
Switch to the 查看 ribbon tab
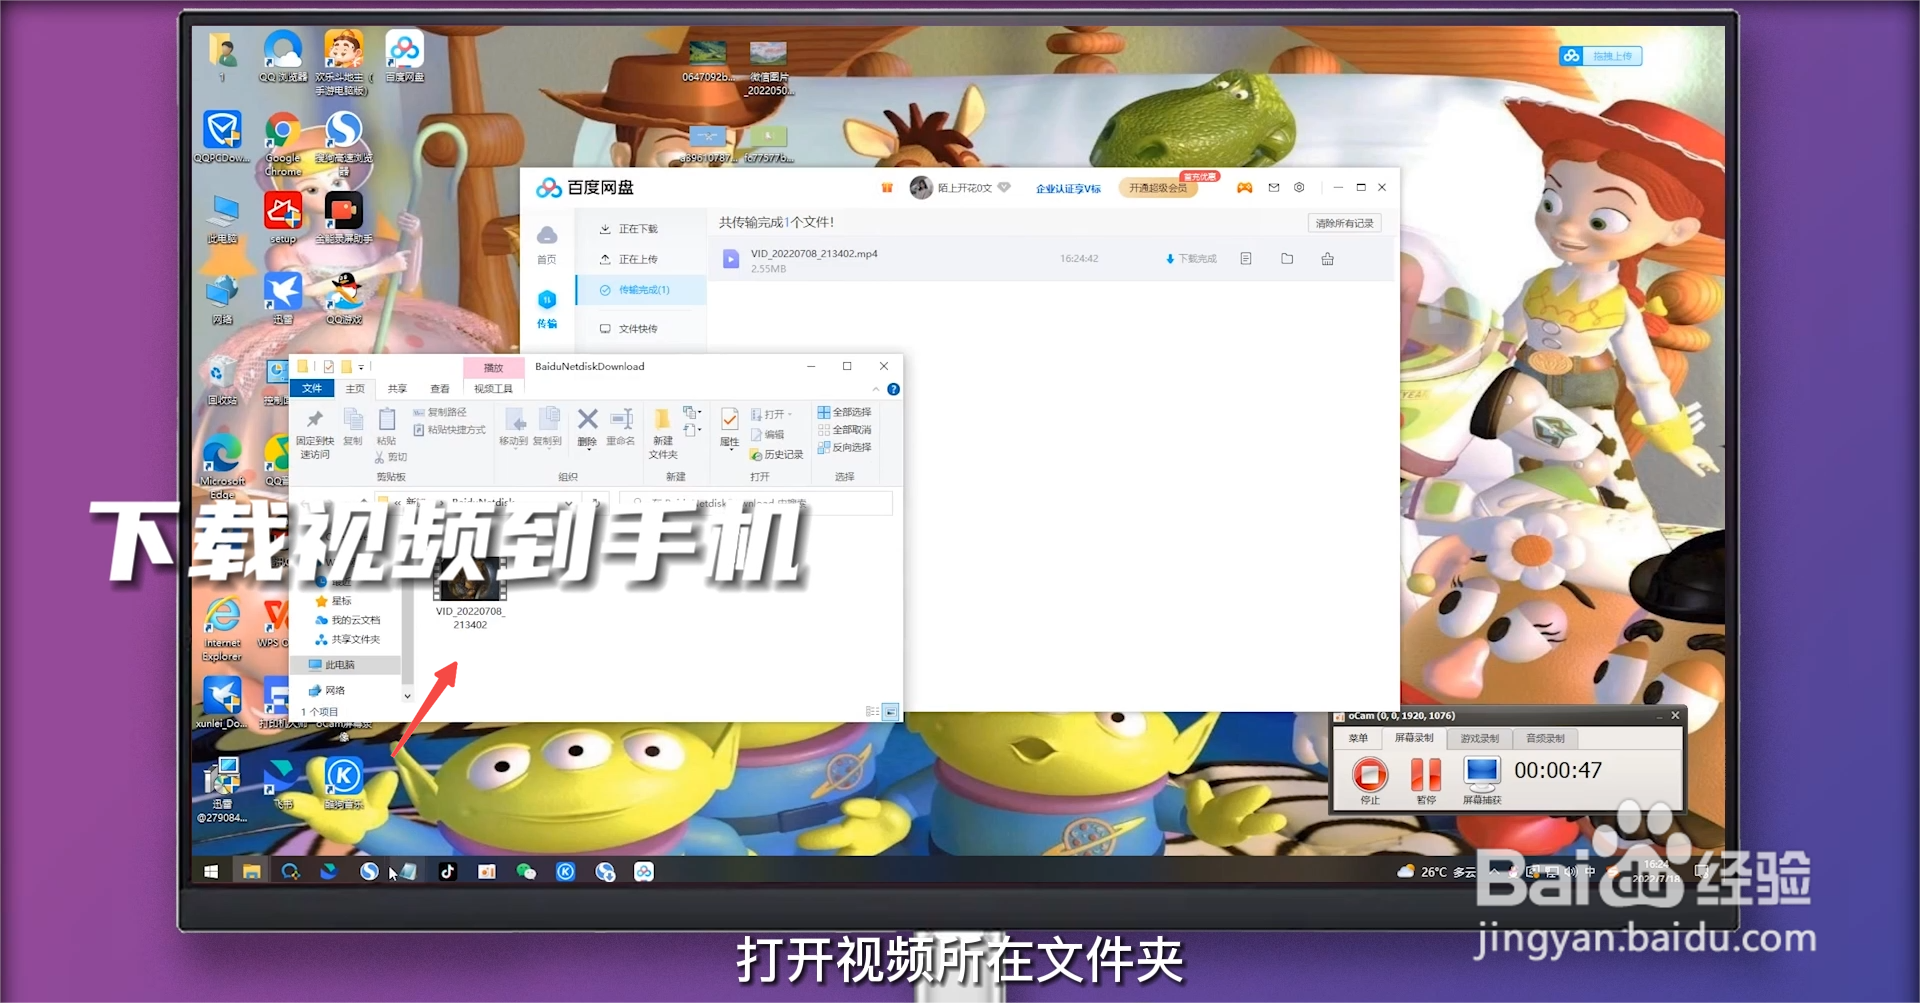click(x=440, y=388)
